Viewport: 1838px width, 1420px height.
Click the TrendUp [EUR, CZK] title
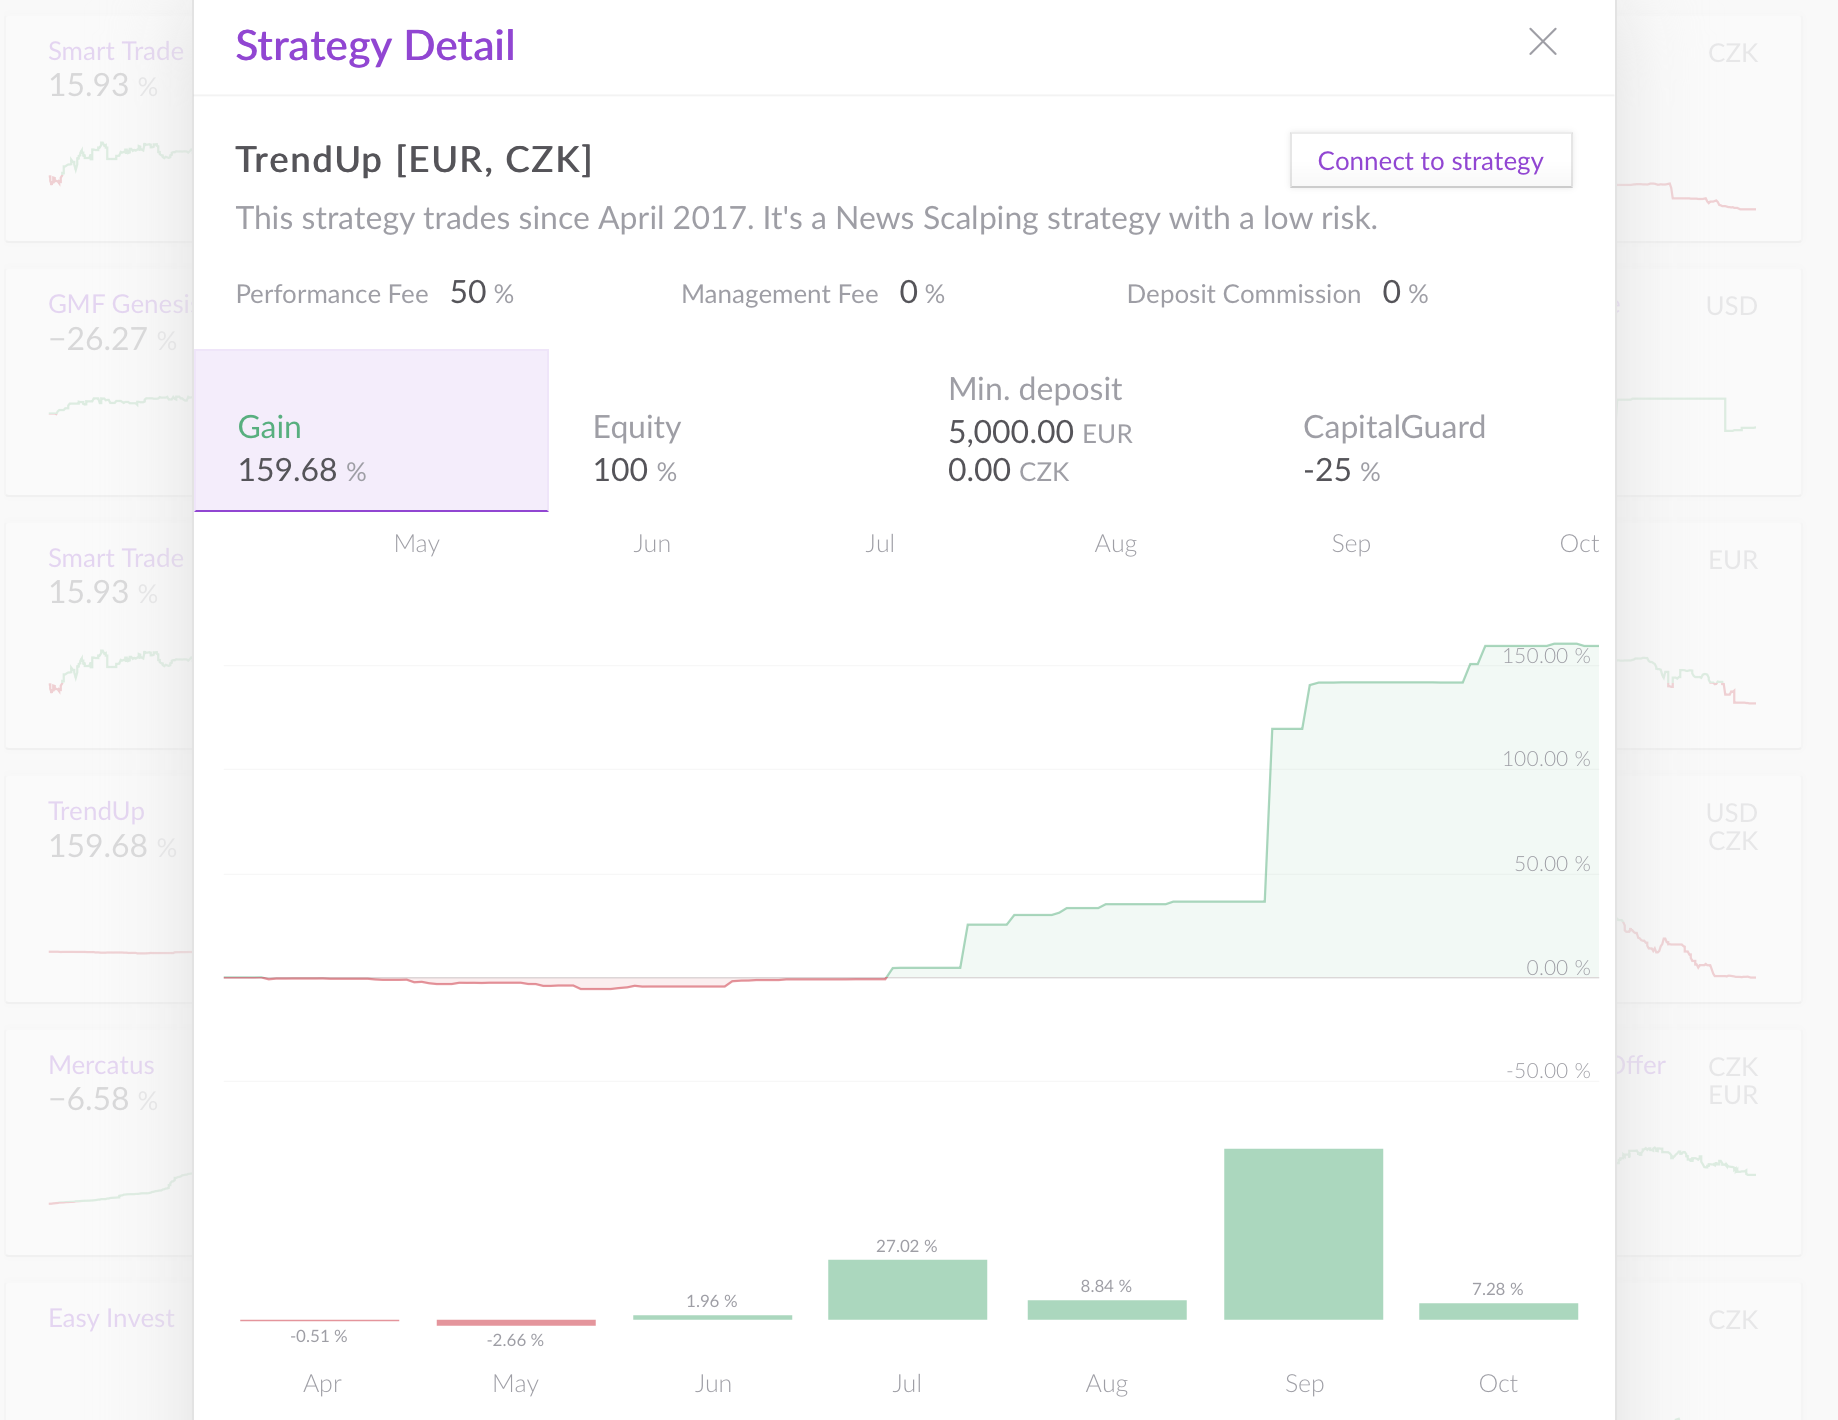click(414, 159)
